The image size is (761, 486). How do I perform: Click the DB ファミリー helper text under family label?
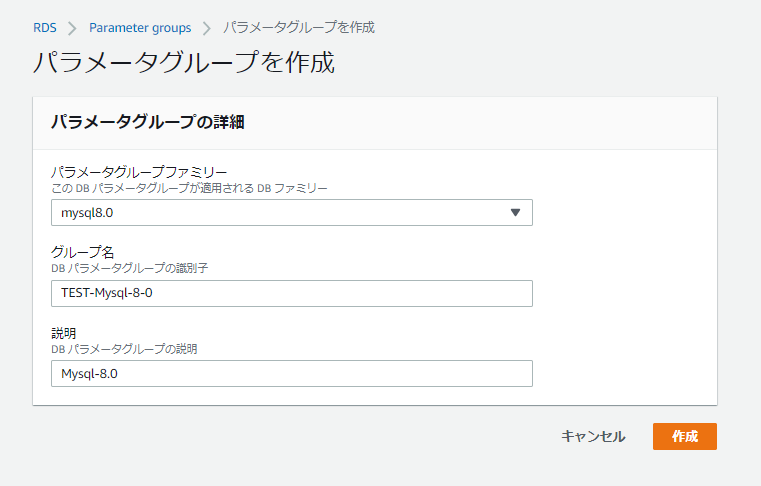click(x=189, y=188)
